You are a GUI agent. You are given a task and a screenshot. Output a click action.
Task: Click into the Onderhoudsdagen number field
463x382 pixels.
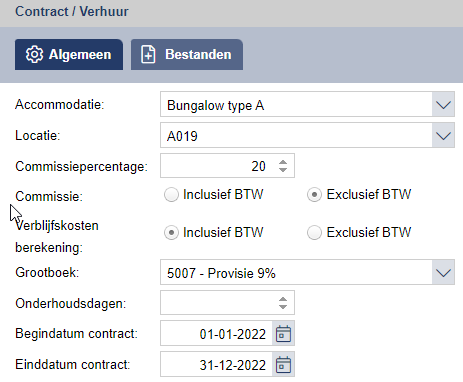218,303
